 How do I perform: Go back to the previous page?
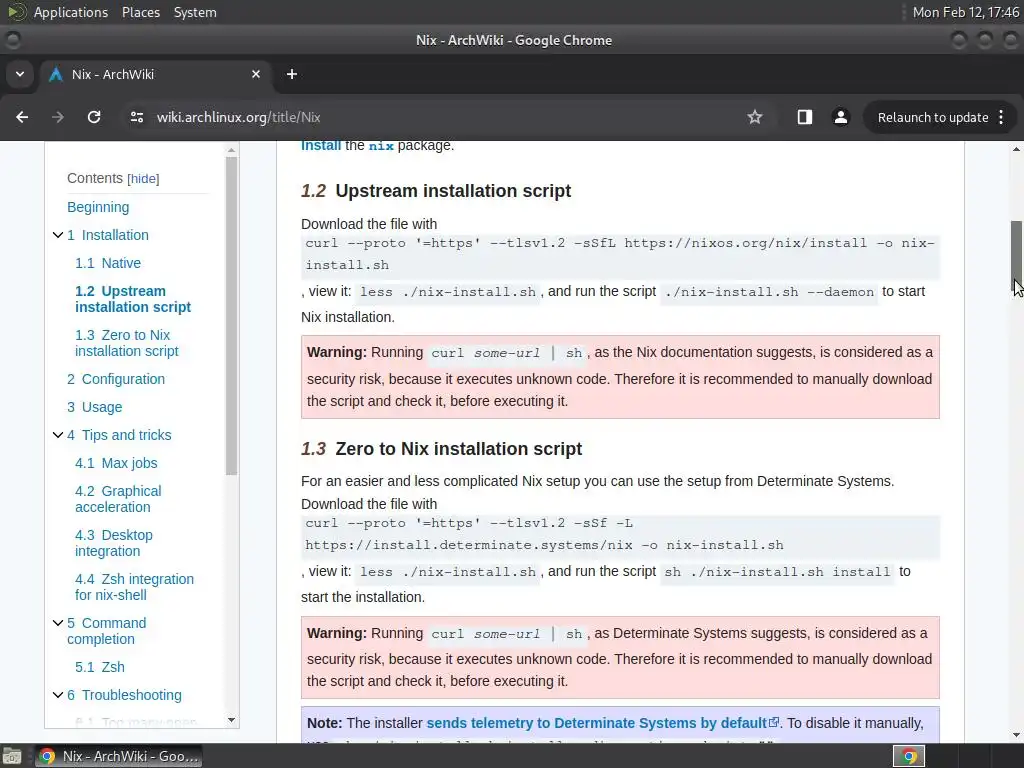22,117
